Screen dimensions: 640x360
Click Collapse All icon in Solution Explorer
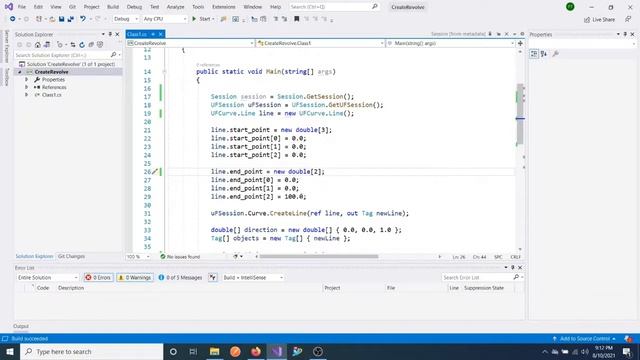(x=91, y=45)
